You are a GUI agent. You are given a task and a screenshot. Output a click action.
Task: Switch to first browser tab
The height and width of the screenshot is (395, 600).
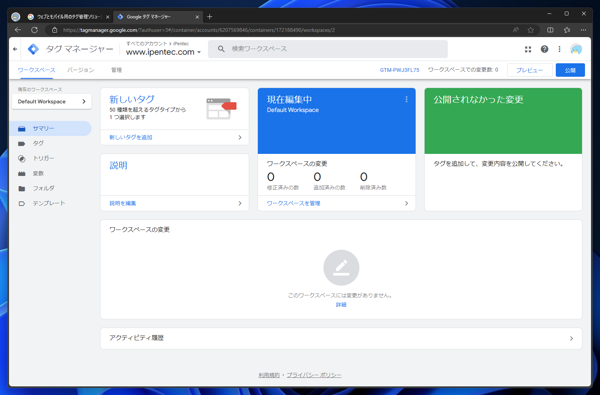point(68,17)
